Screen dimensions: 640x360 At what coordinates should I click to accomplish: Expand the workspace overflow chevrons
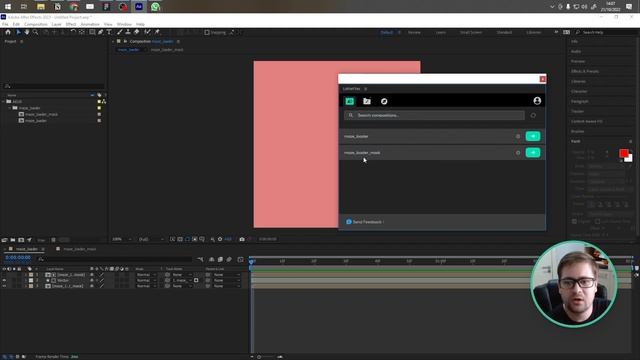(556, 32)
